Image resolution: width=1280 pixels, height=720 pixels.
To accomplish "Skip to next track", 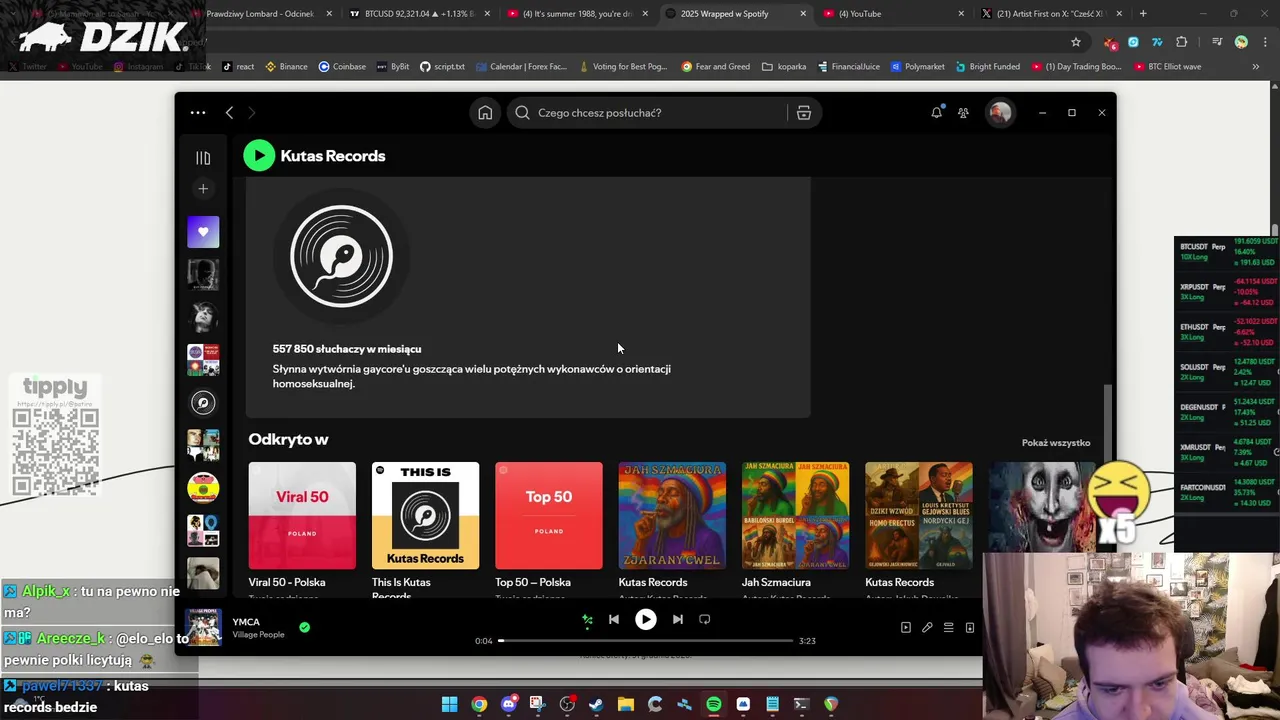I will coord(678,619).
